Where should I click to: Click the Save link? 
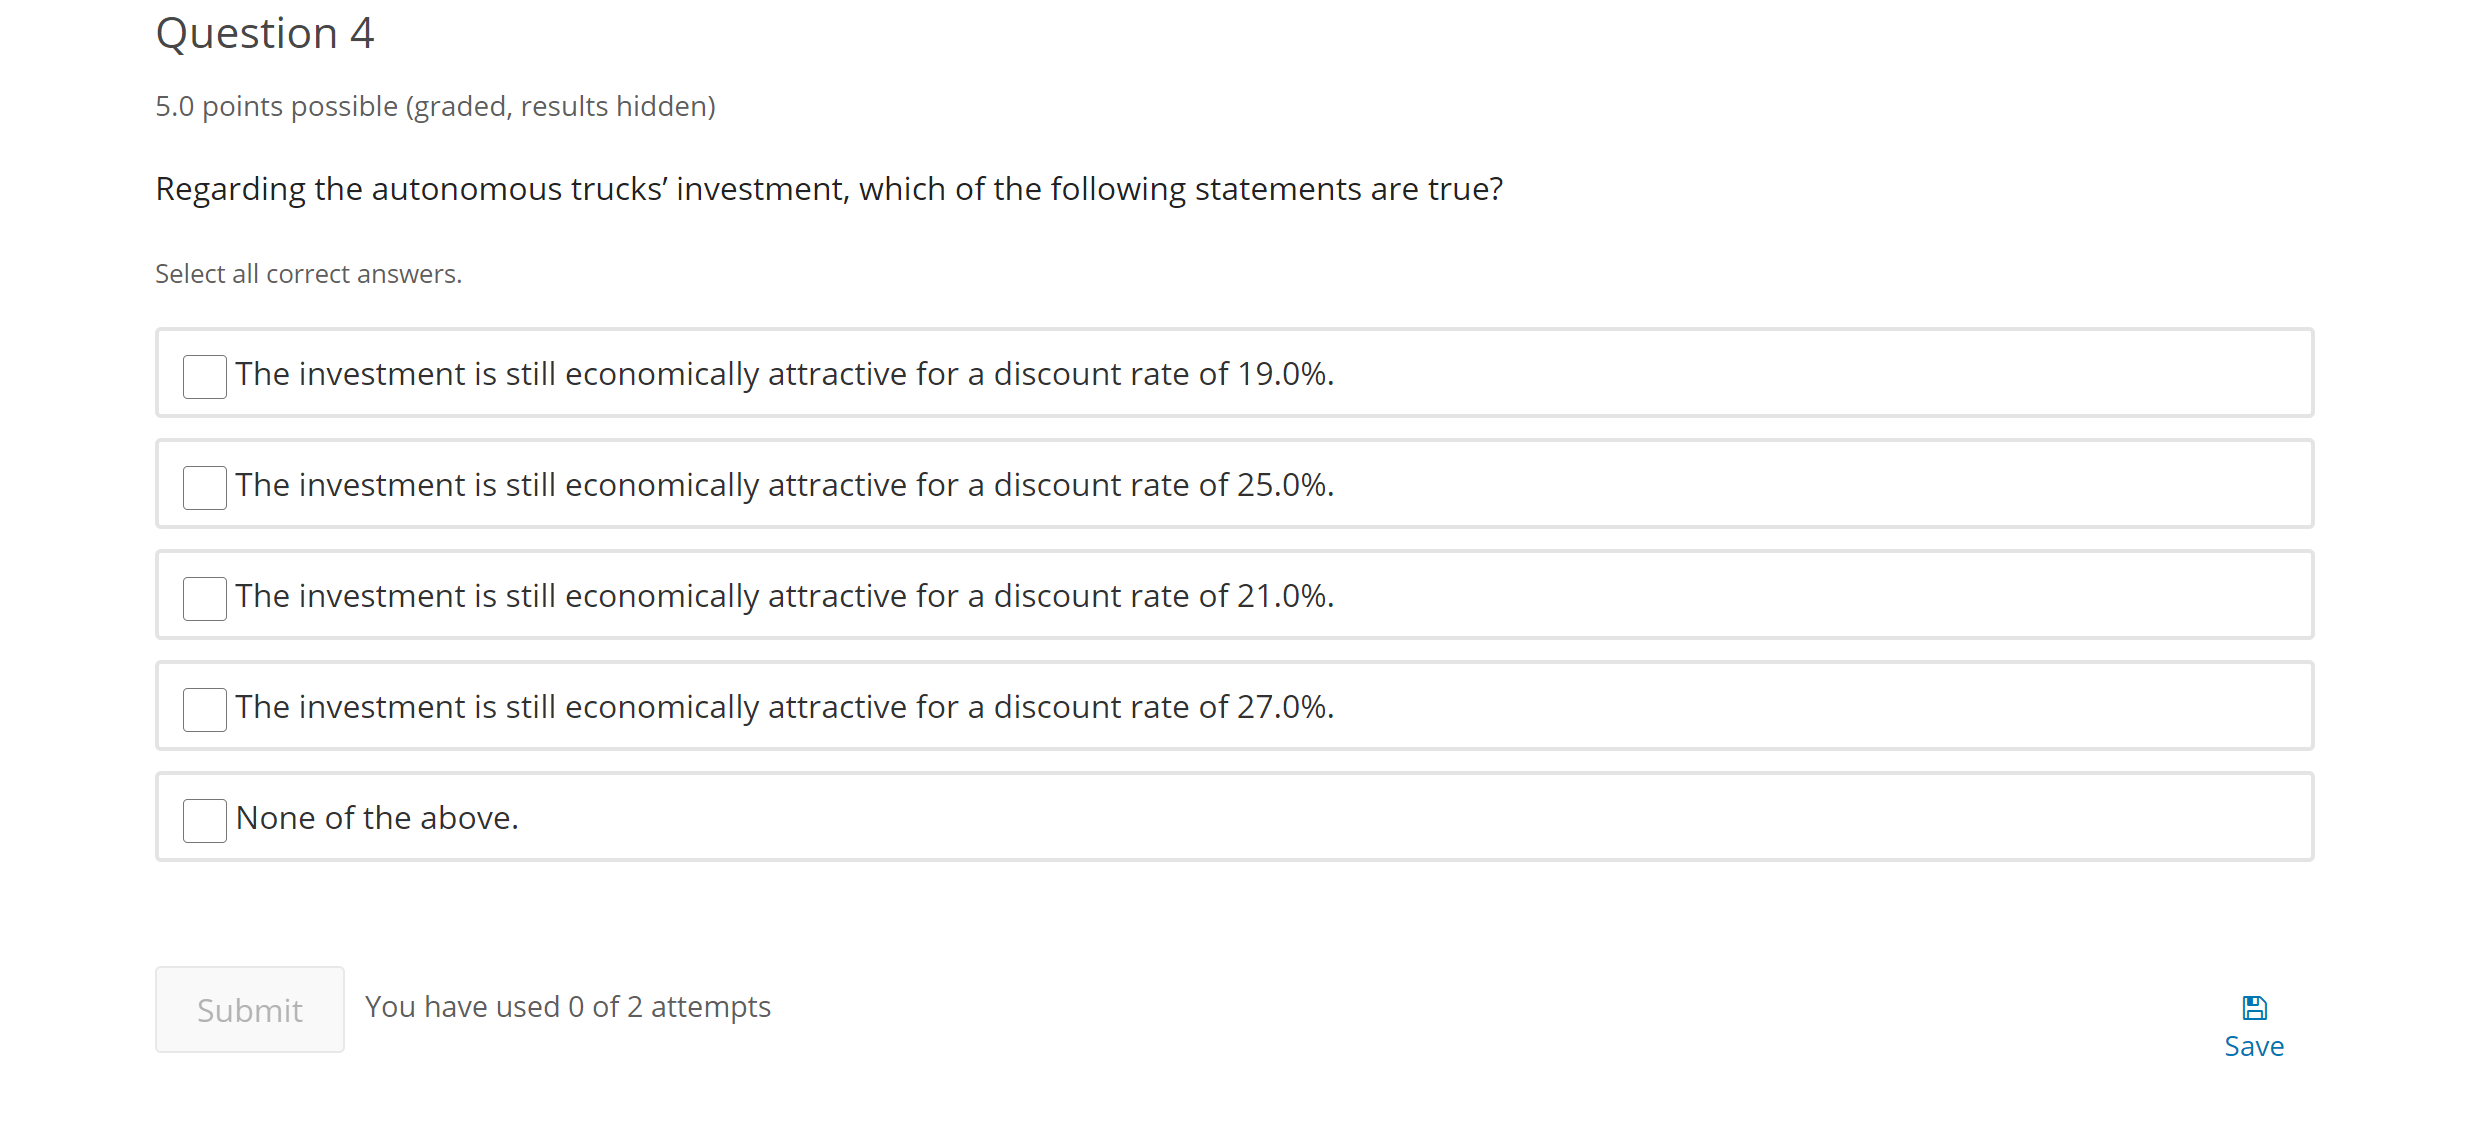2254,1045
